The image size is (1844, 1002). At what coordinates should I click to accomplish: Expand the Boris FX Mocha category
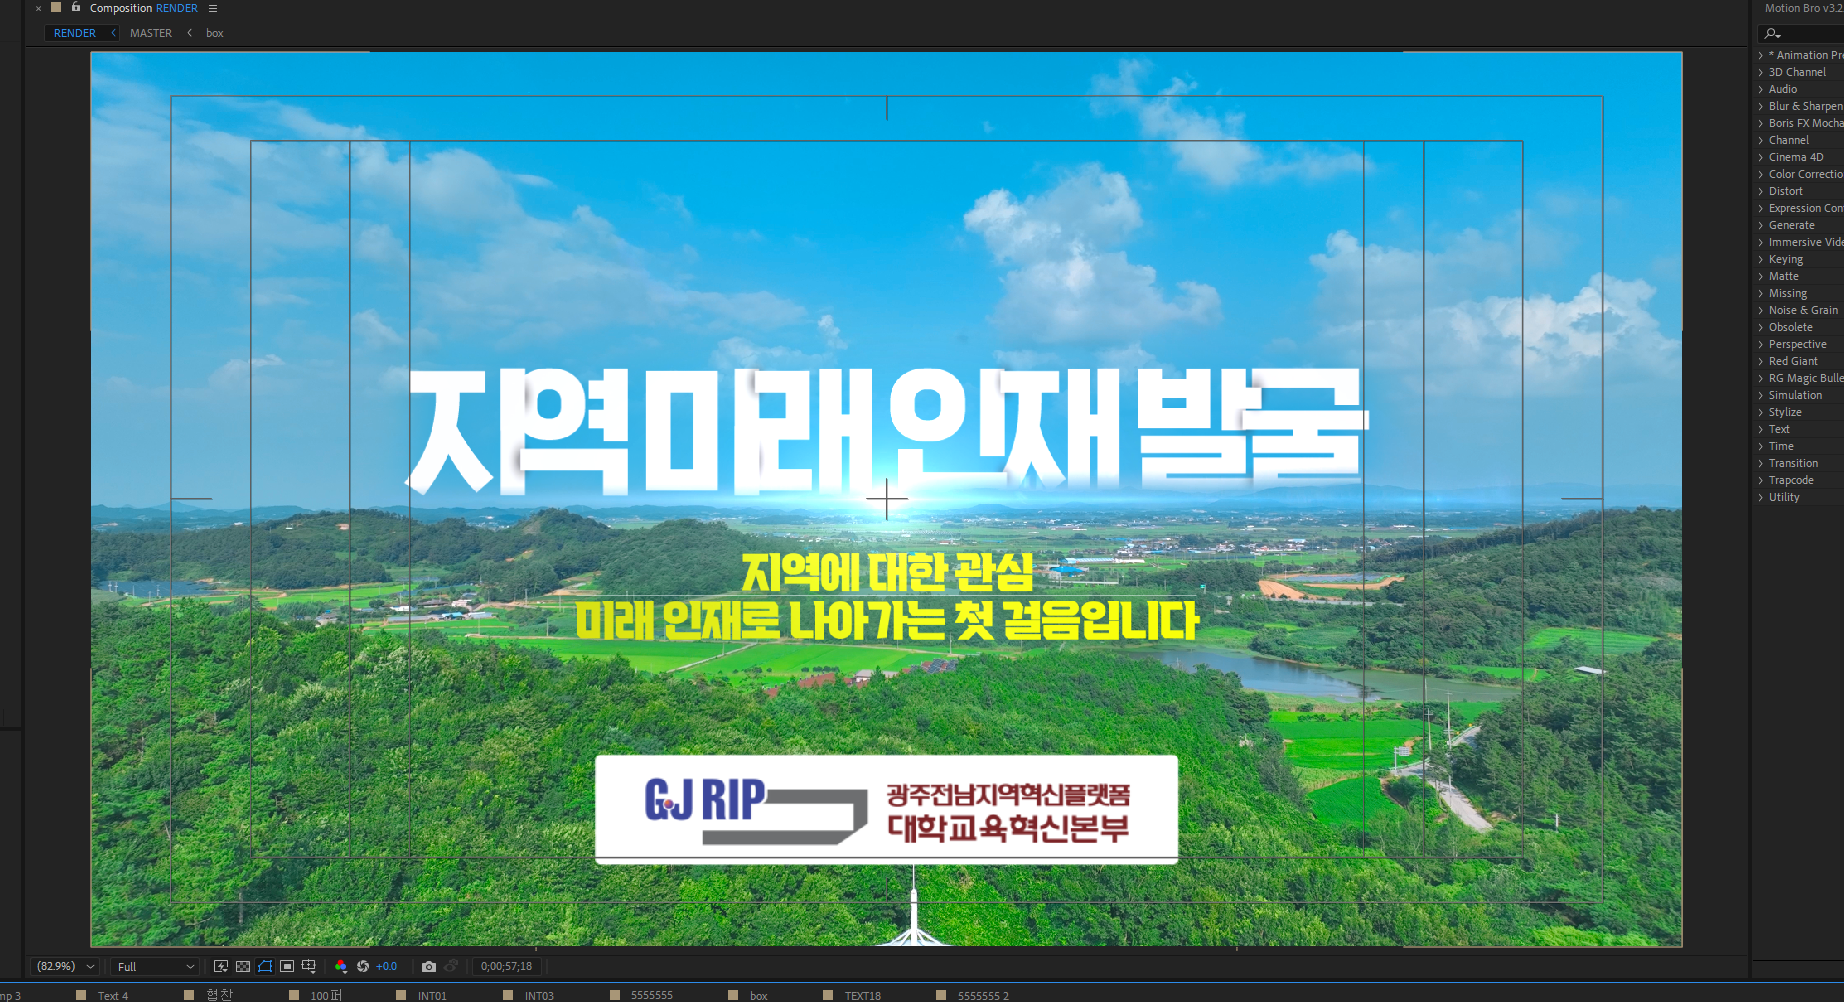(1761, 123)
